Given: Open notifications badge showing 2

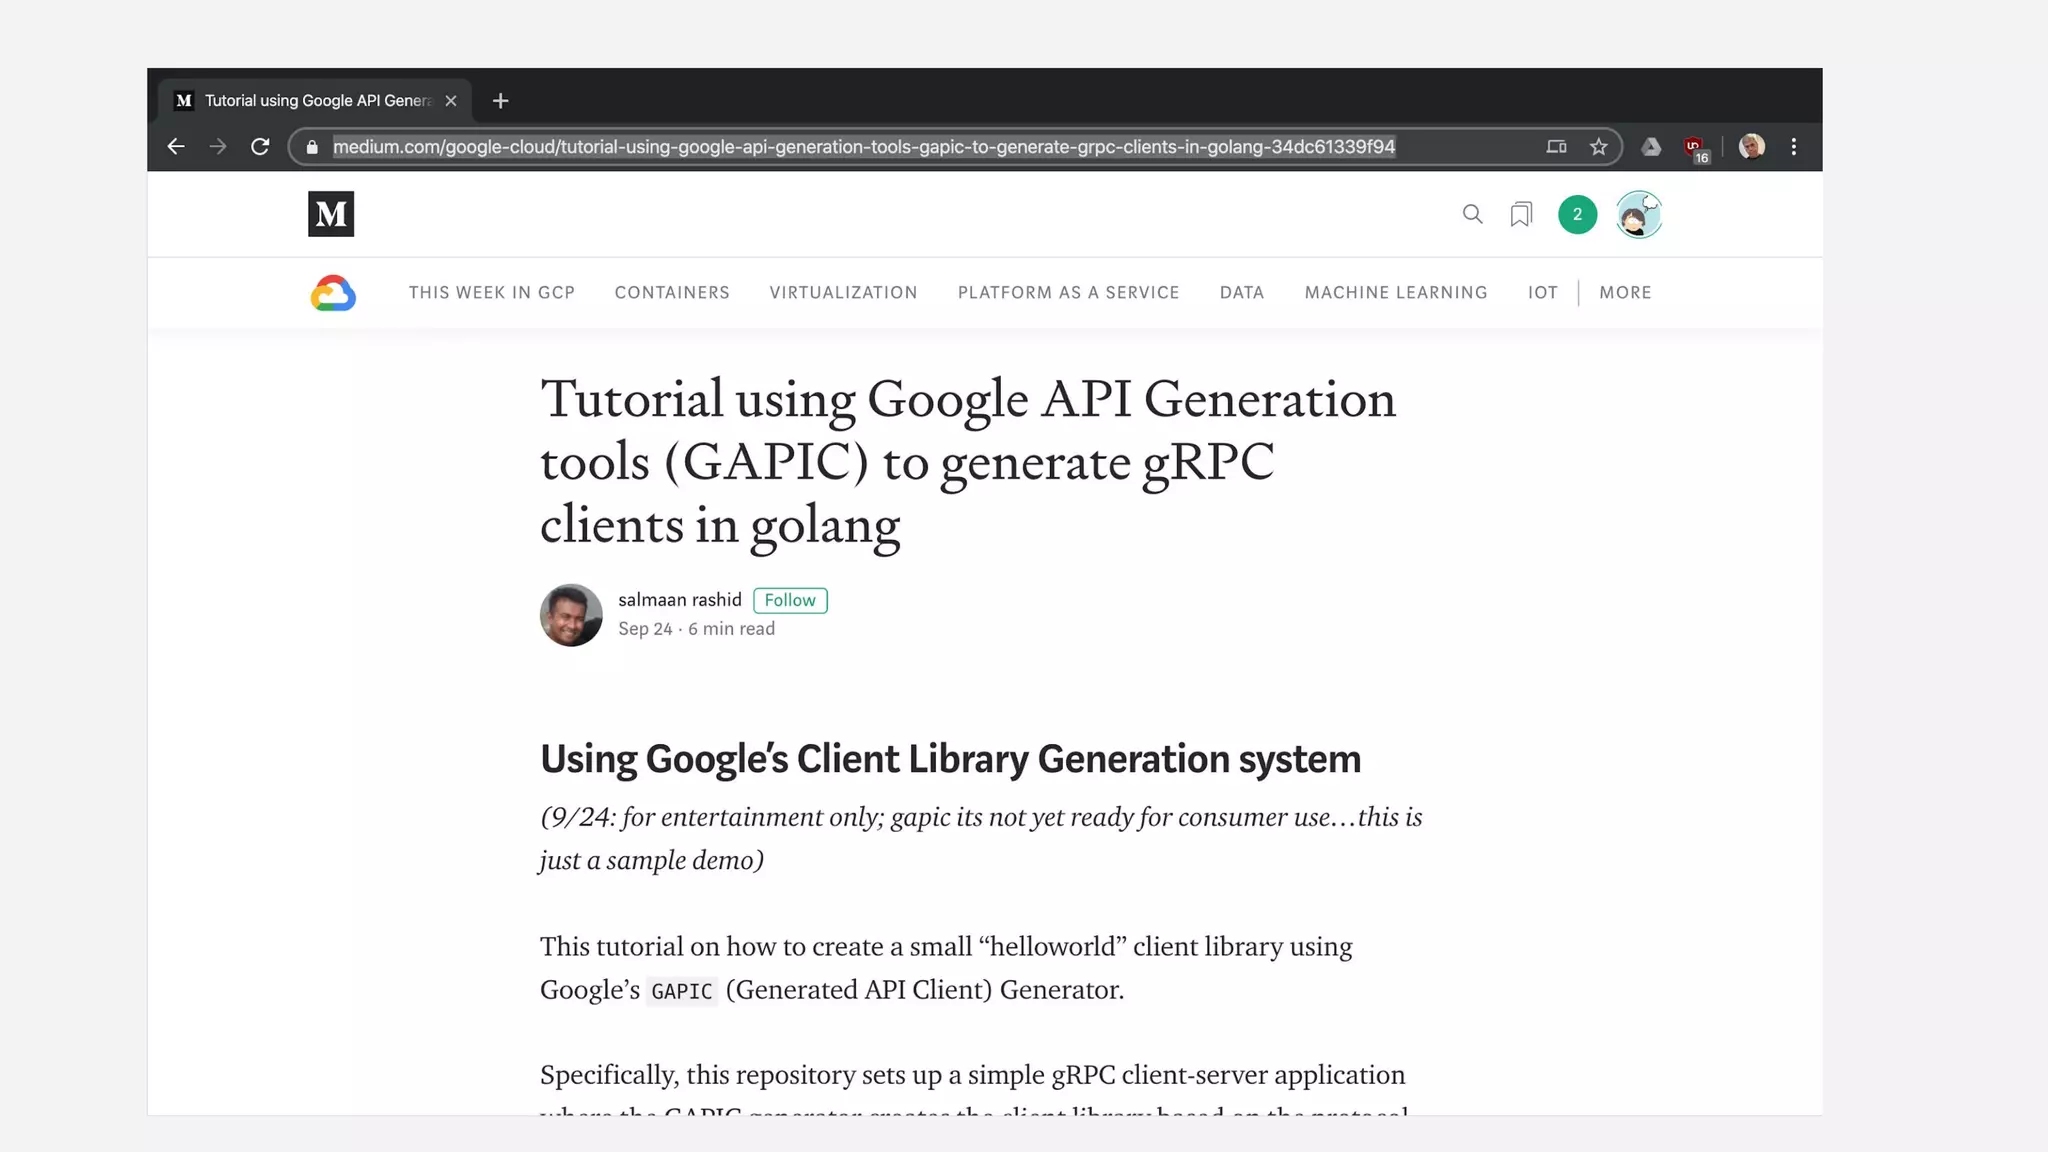Looking at the screenshot, I should pyautogui.click(x=1577, y=214).
